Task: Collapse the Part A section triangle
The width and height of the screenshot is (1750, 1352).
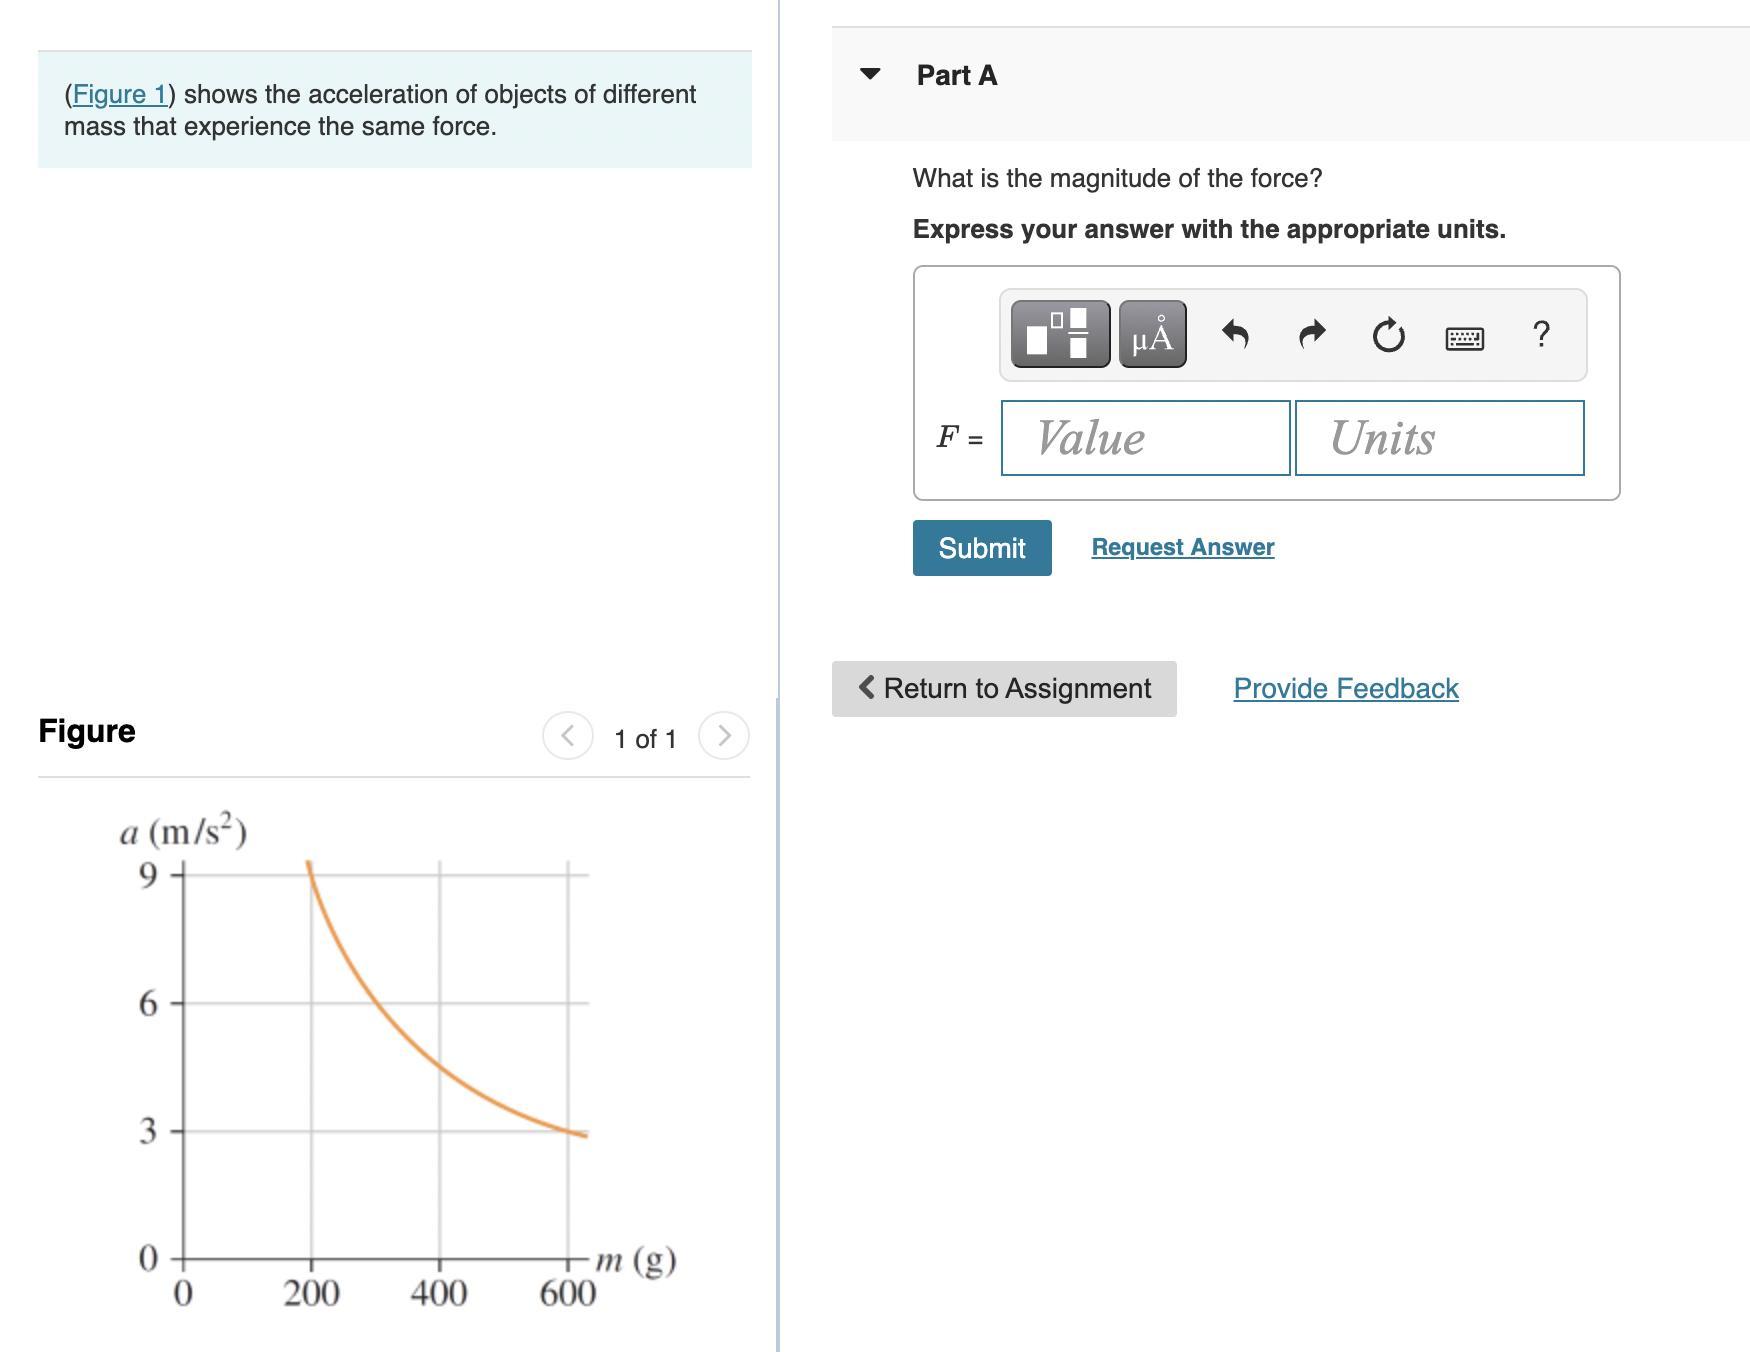Action: click(870, 74)
